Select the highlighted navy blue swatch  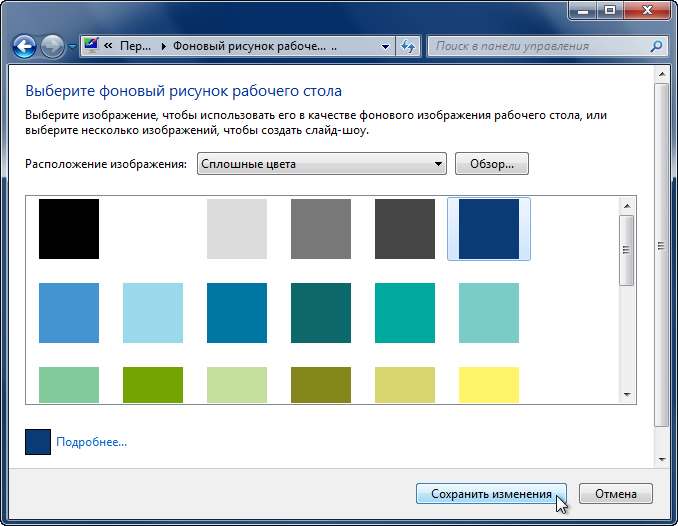tap(489, 229)
